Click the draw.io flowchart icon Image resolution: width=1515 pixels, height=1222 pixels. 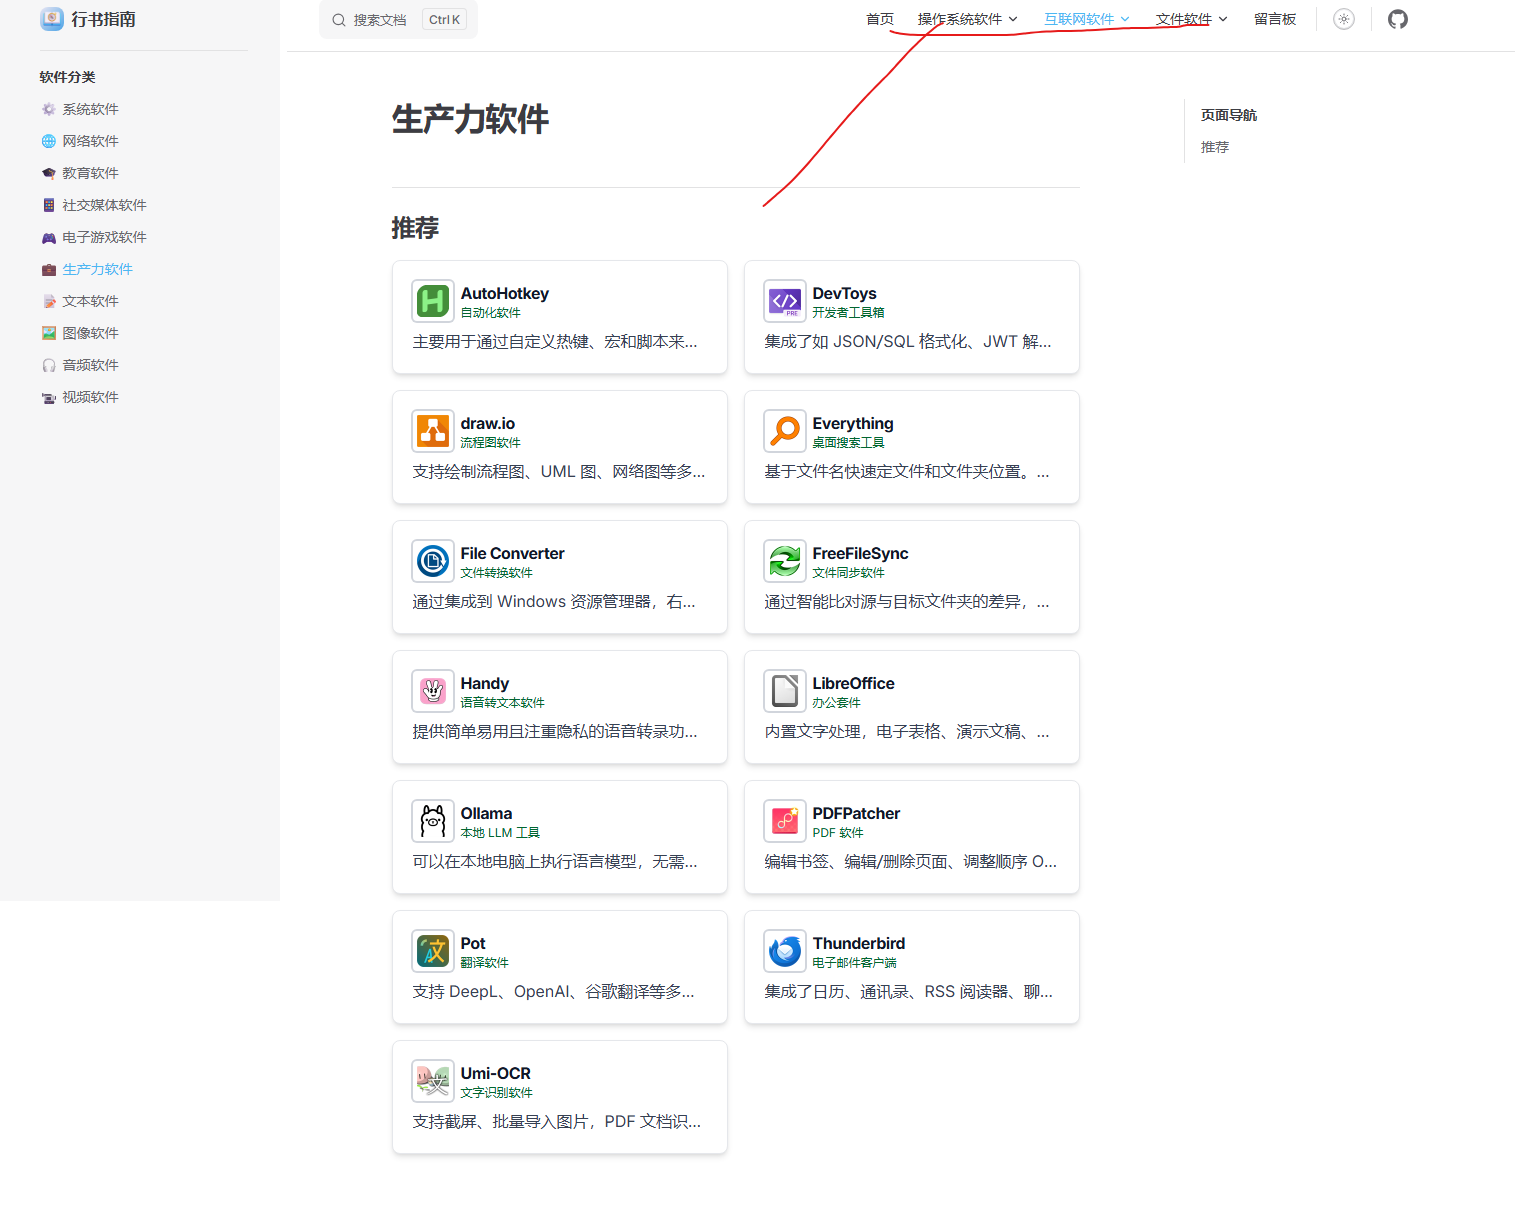(432, 430)
